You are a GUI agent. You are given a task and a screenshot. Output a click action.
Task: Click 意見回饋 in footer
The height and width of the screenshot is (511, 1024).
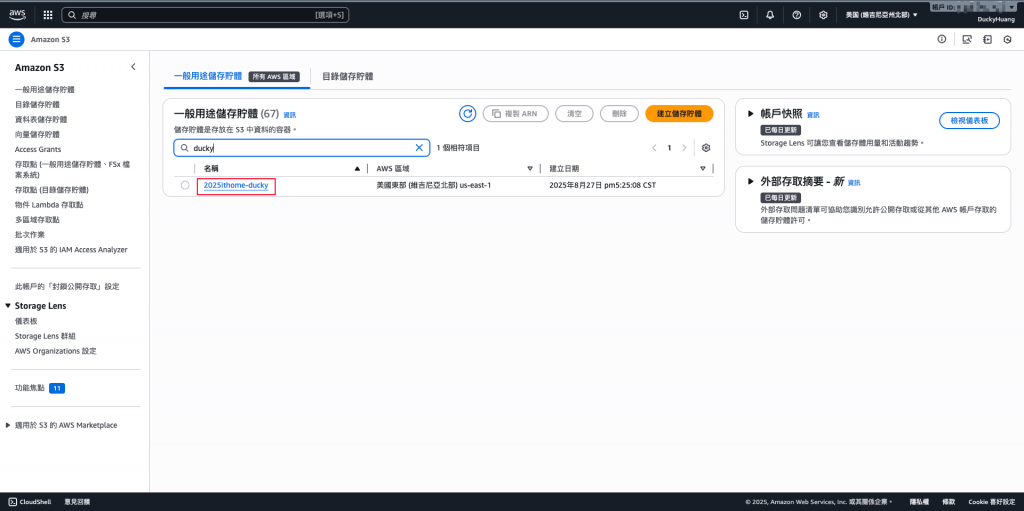coord(77,502)
